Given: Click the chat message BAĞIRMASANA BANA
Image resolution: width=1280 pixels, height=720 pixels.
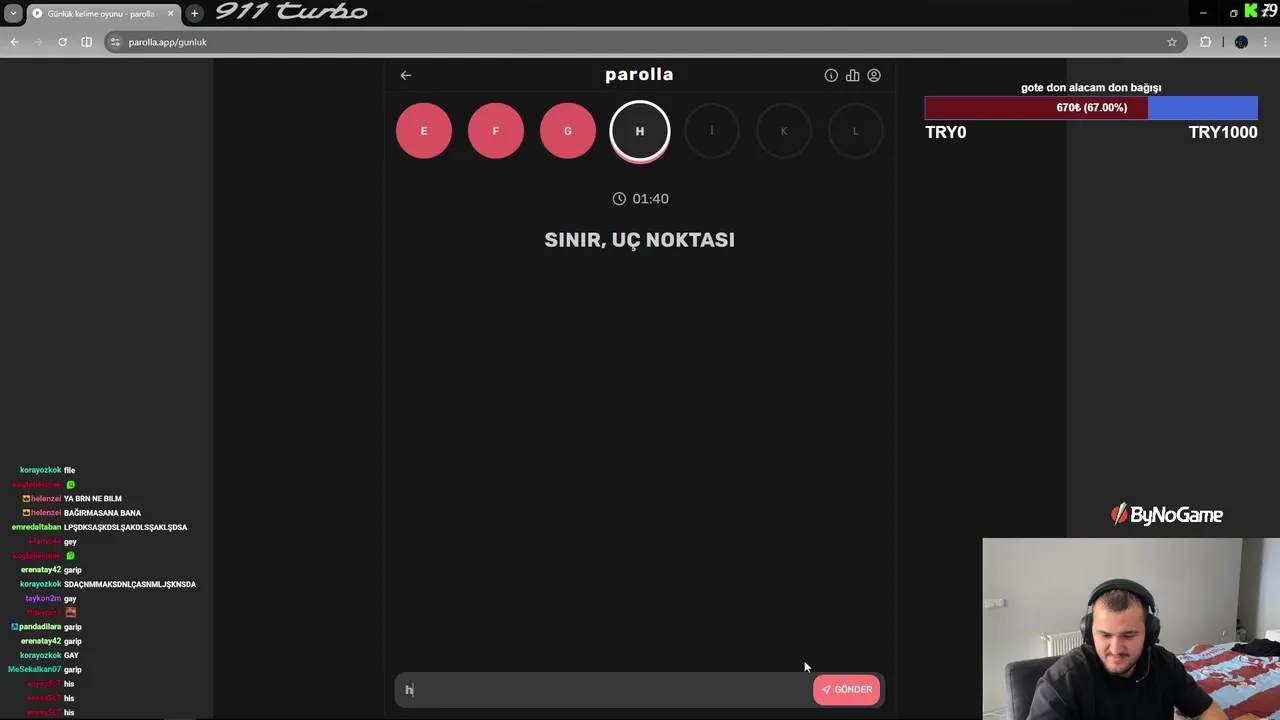Looking at the screenshot, I should pos(102,513).
